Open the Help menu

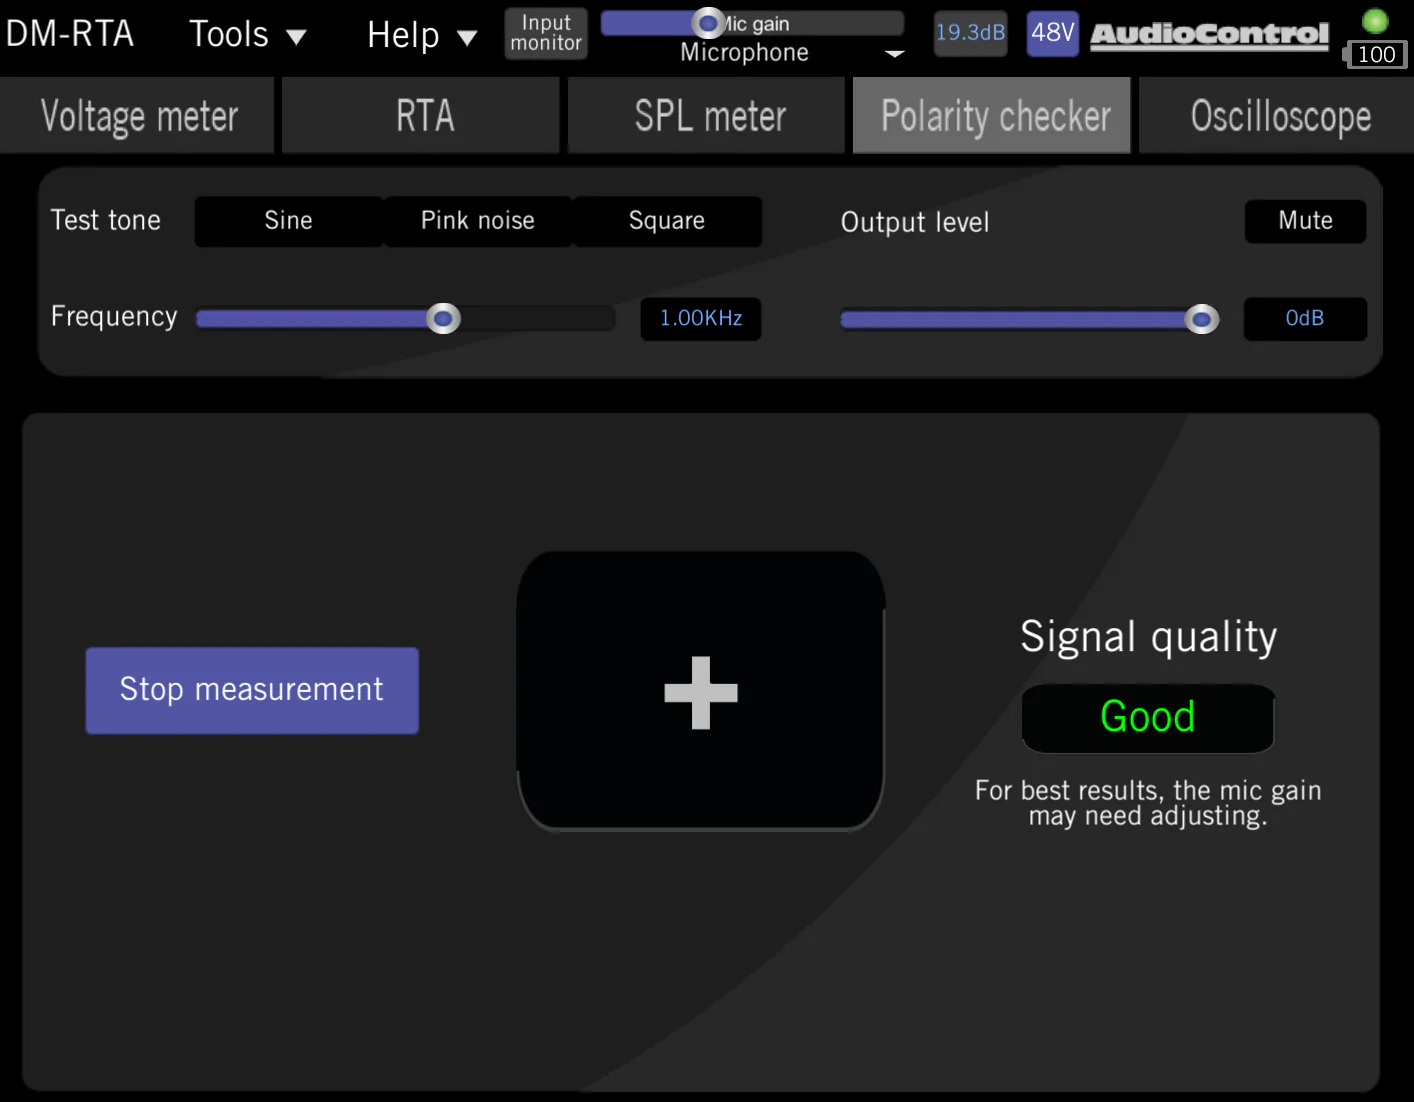(x=421, y=33)
